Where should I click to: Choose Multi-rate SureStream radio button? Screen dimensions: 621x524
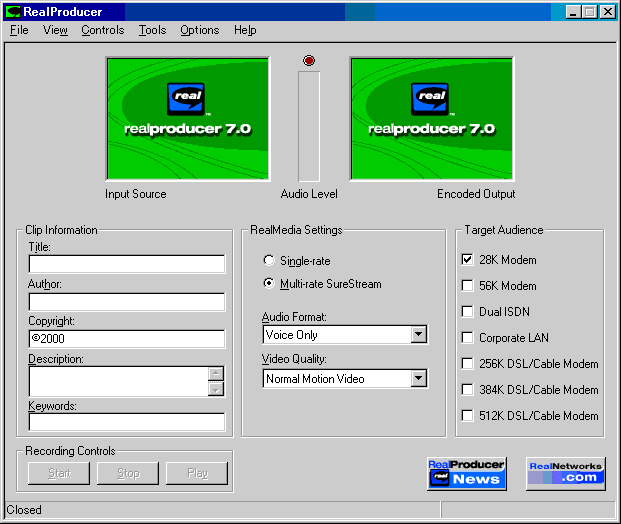point(268,284)
